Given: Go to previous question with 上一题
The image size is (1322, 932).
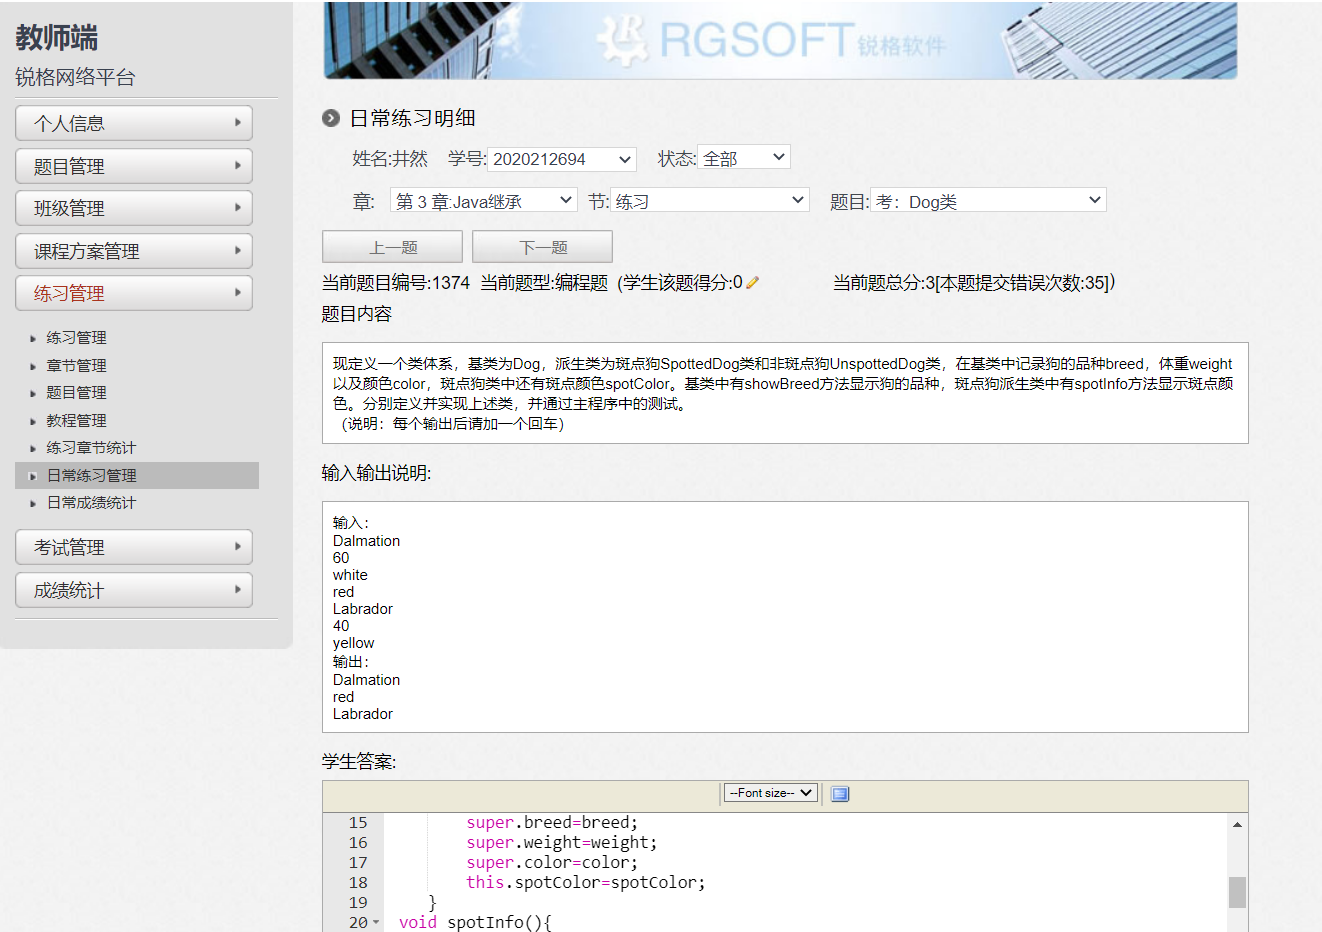Looking at the screenshot, I should click(x=392, y=247).
